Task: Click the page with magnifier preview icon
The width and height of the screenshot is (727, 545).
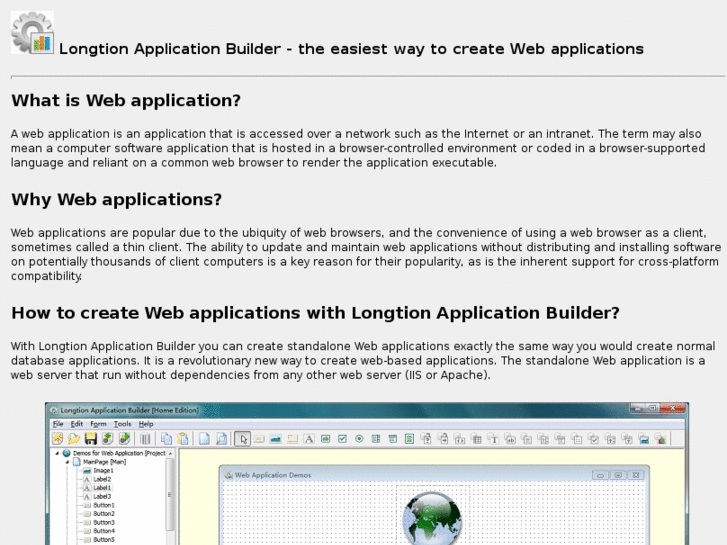Action: pyautogui.click(x=222, y=438)
